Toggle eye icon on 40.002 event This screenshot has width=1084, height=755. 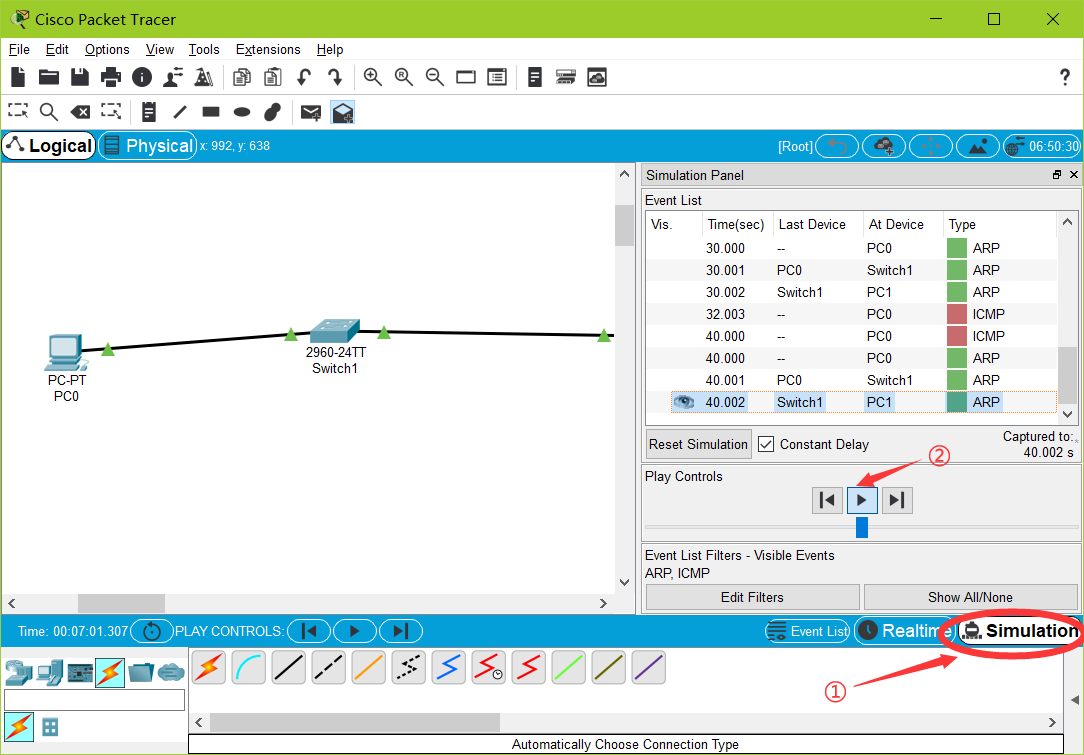[x=684, y=402]
